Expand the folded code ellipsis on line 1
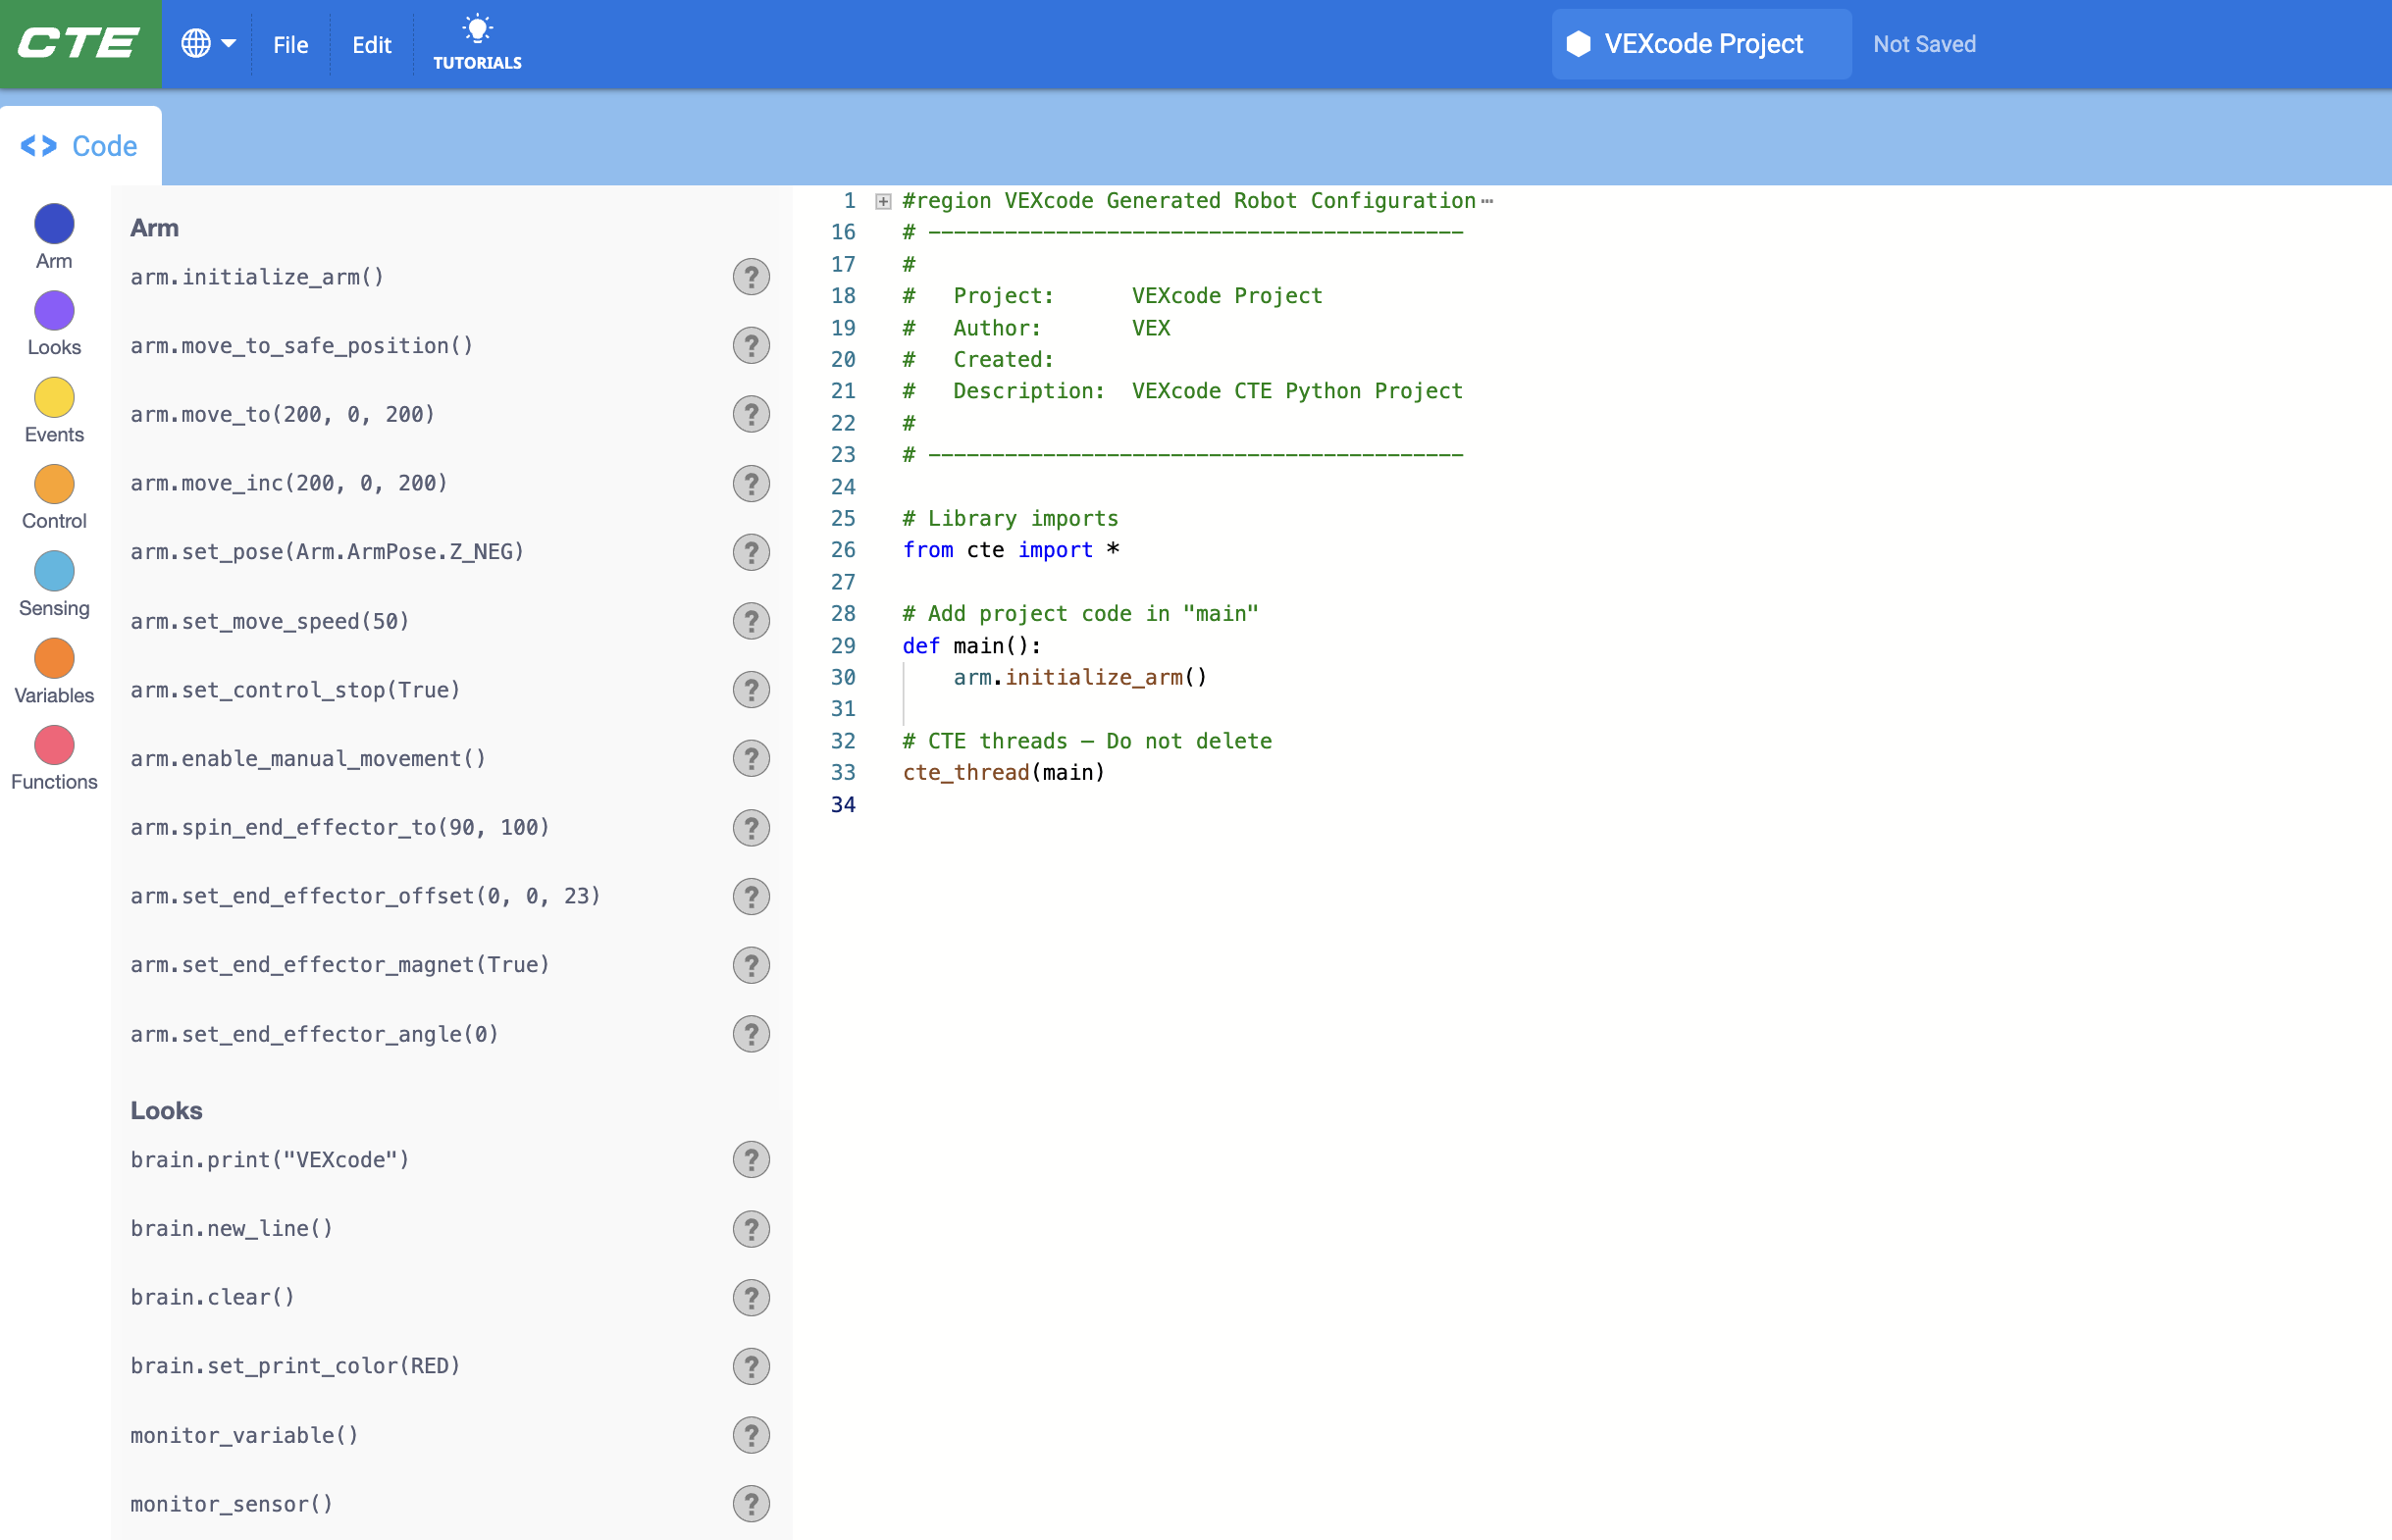 click(x=1487, y=202)
